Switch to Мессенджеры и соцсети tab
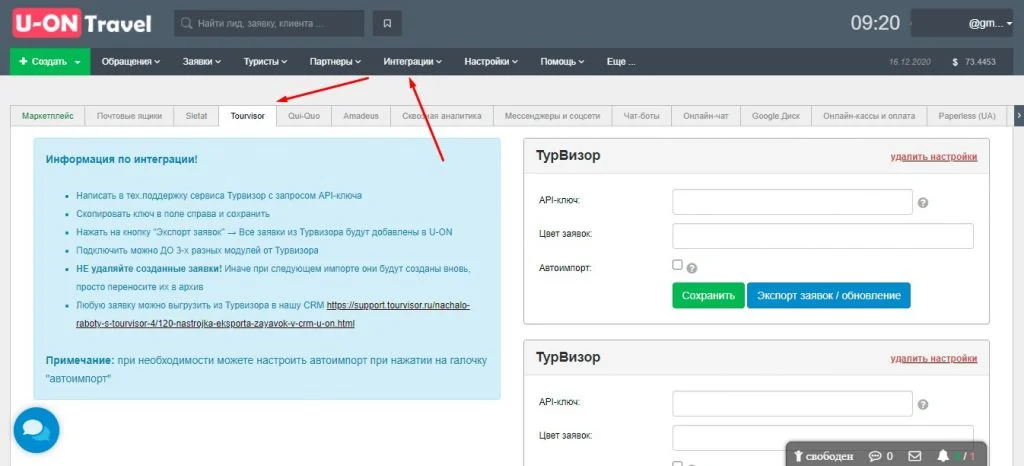Image resolution: width=1024 pixels, height=466 pixels. coord(552,116)
